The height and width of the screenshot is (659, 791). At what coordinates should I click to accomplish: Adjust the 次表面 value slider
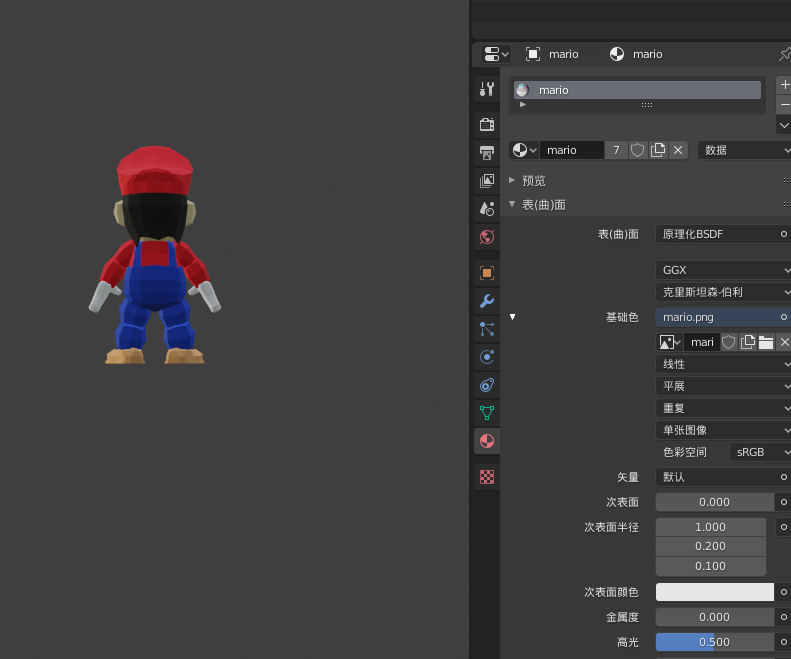click(715, 502)
